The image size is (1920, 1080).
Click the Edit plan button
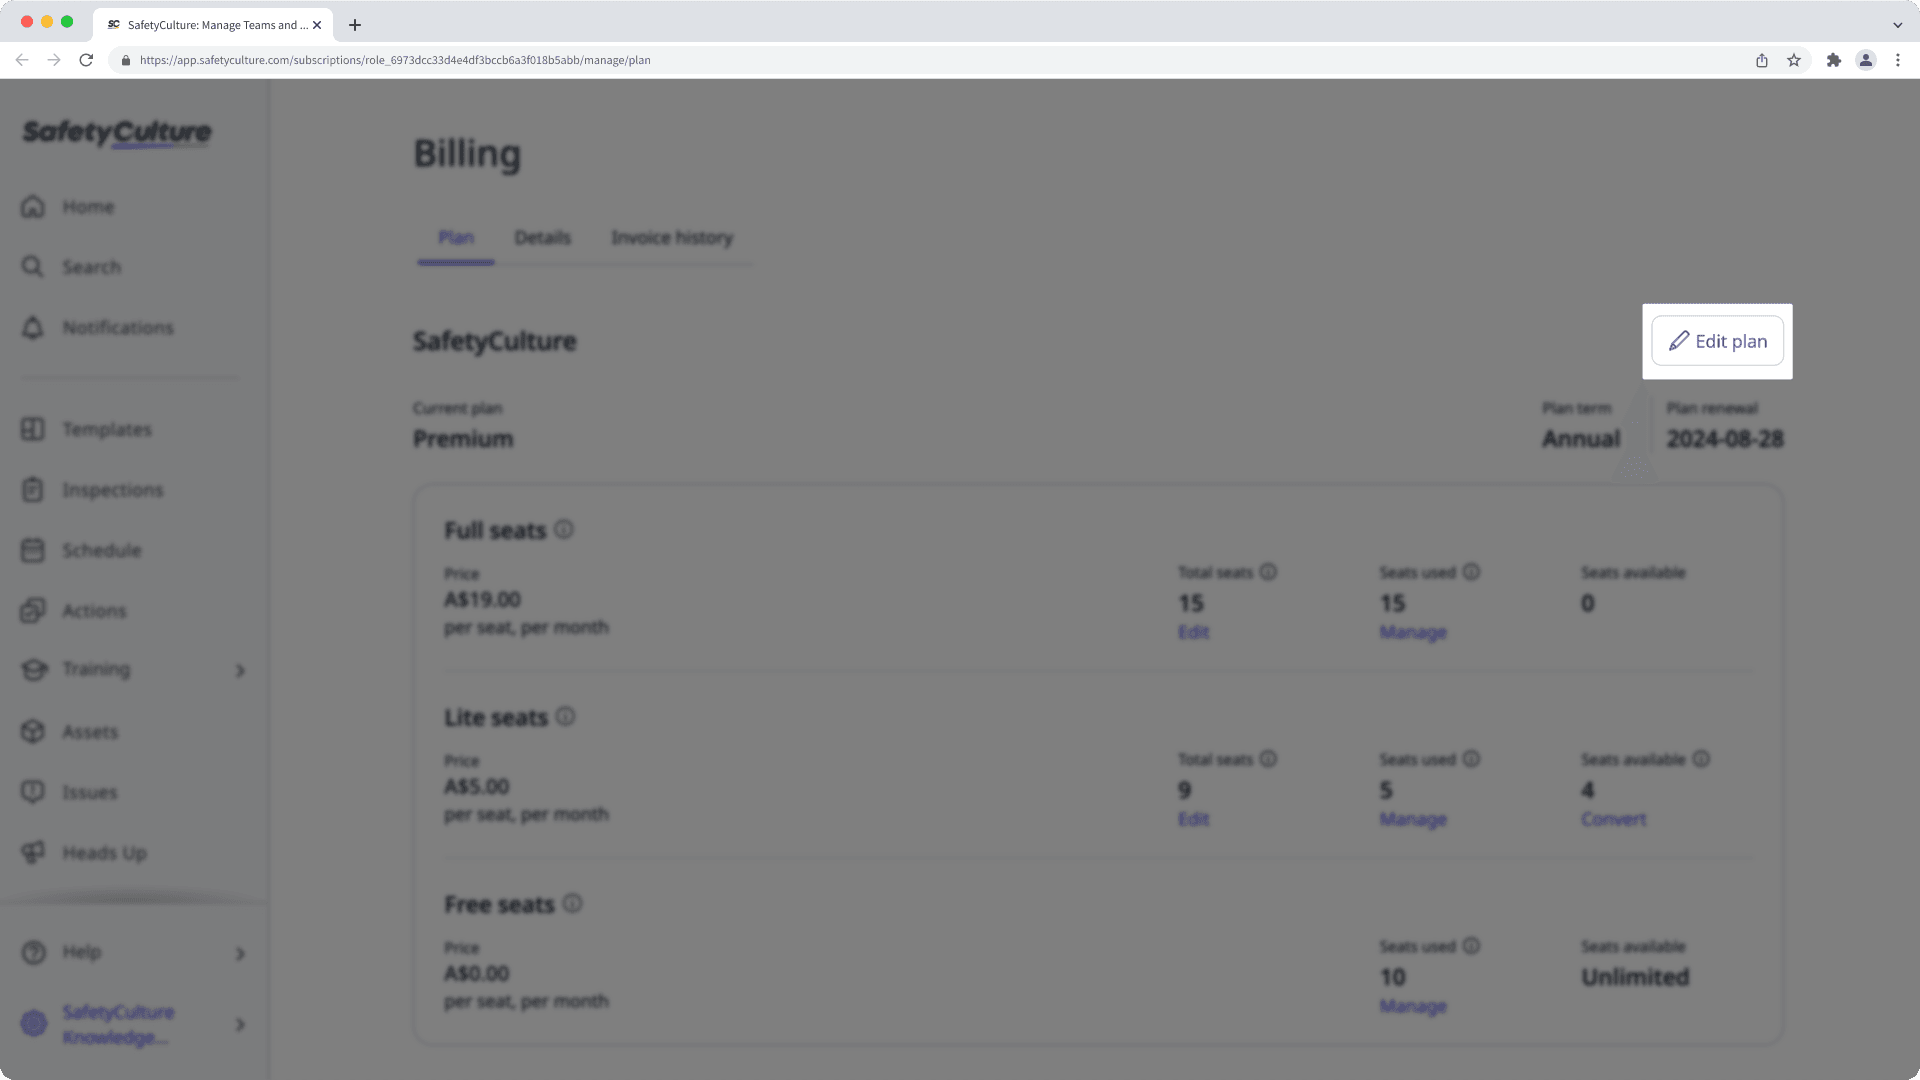point(1717,341)
